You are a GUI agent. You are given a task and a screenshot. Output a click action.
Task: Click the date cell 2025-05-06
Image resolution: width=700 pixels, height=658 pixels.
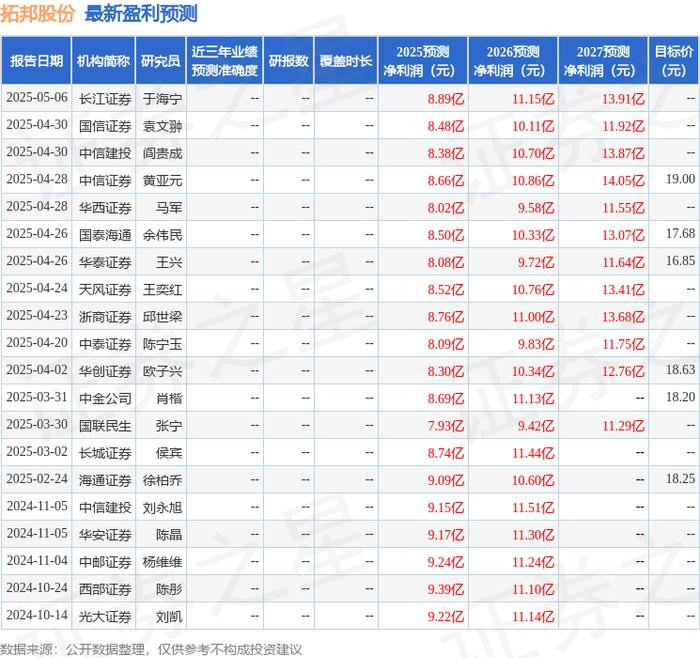pos(37,98)
